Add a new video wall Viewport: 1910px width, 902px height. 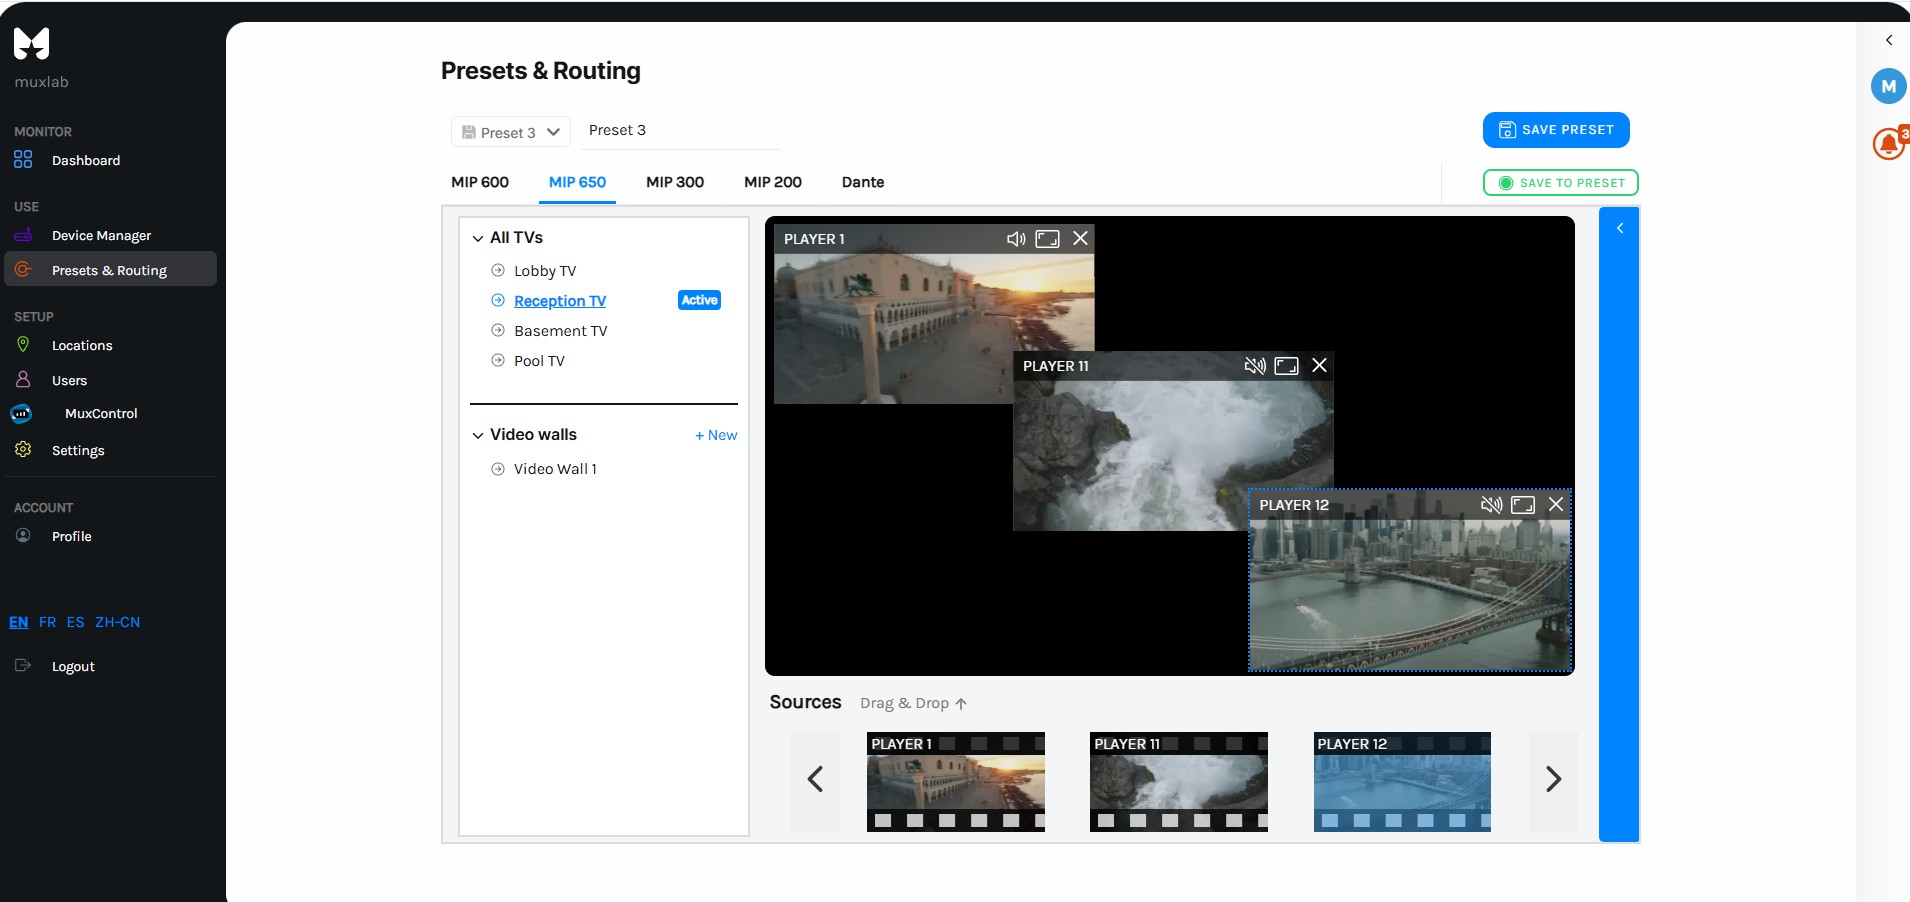(716, 435)
